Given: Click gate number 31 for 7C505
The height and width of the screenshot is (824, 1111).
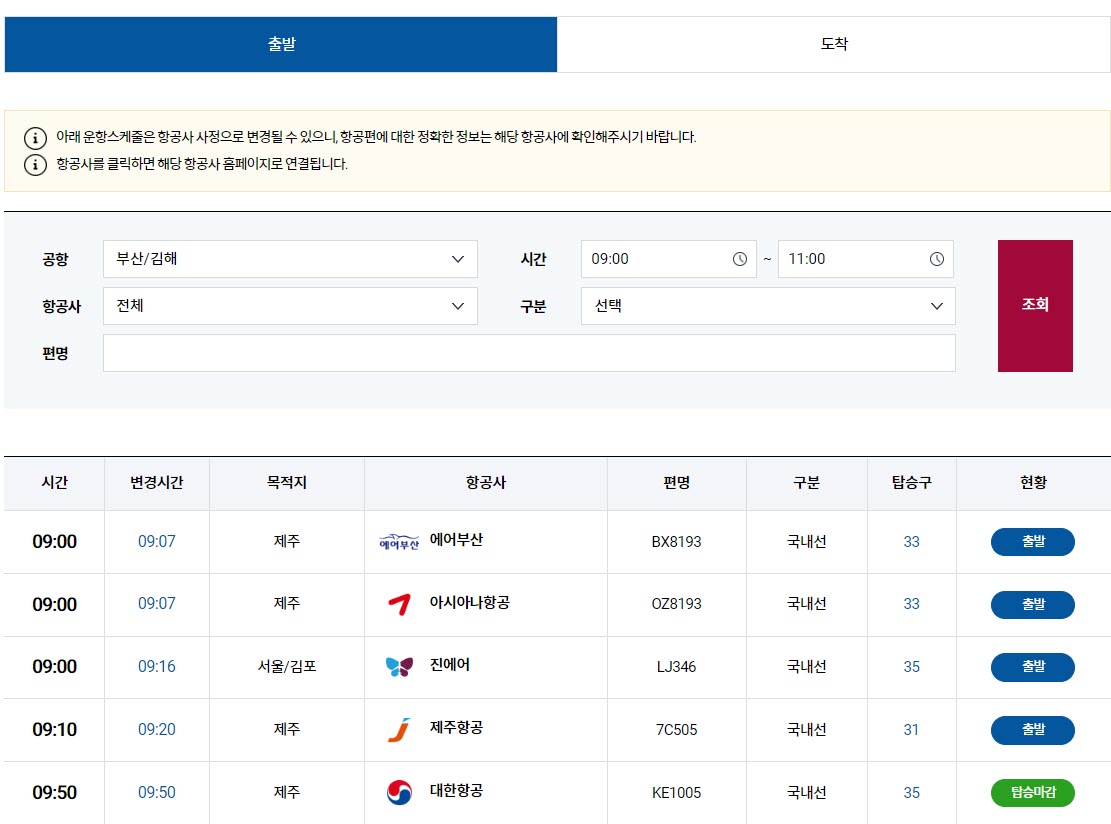Looking at the screenshot, I should pyautogui.click(x=911, y=730).
